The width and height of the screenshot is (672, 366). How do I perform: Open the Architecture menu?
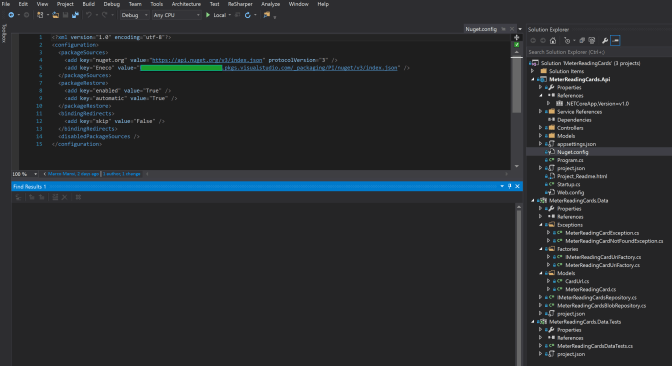point(186,4)
